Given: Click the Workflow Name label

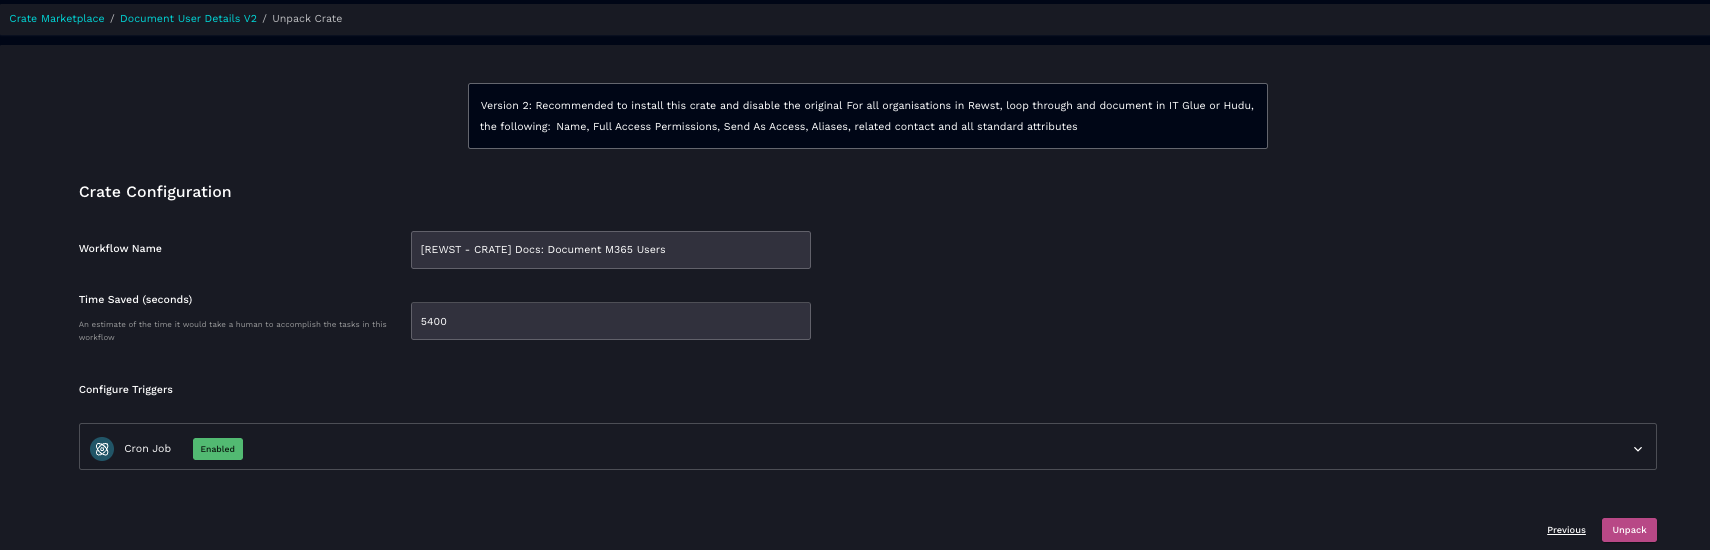Looking at the screenshot, I should pos(120,249).
